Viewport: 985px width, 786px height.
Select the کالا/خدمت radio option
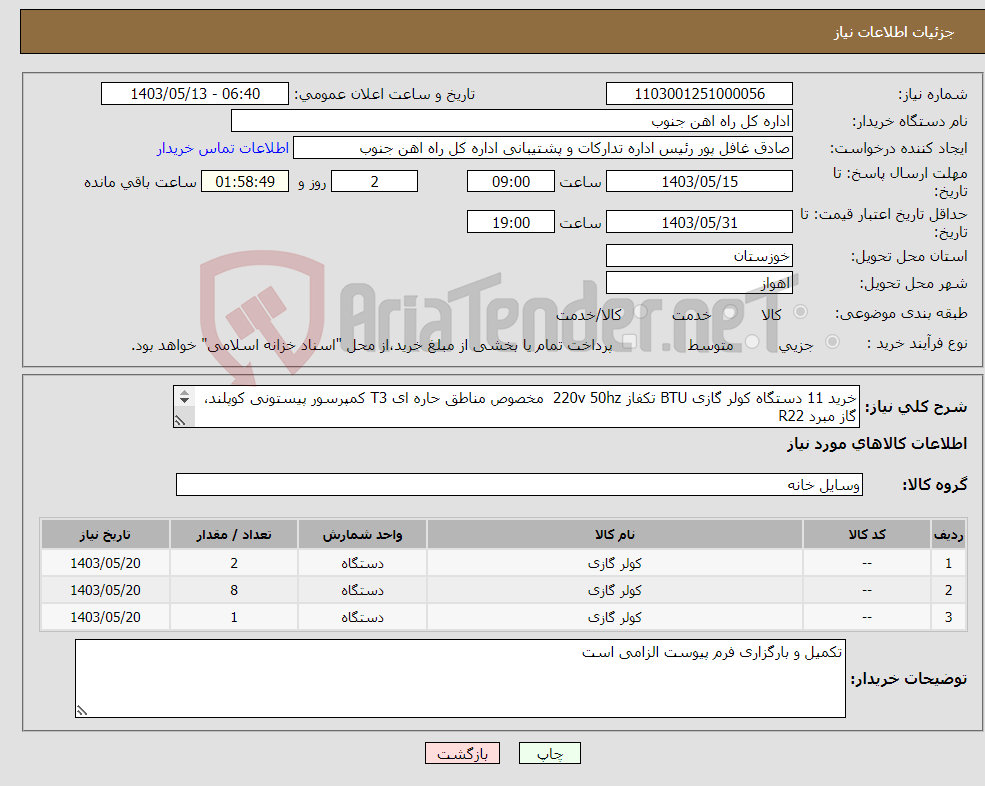pos(640,312)
